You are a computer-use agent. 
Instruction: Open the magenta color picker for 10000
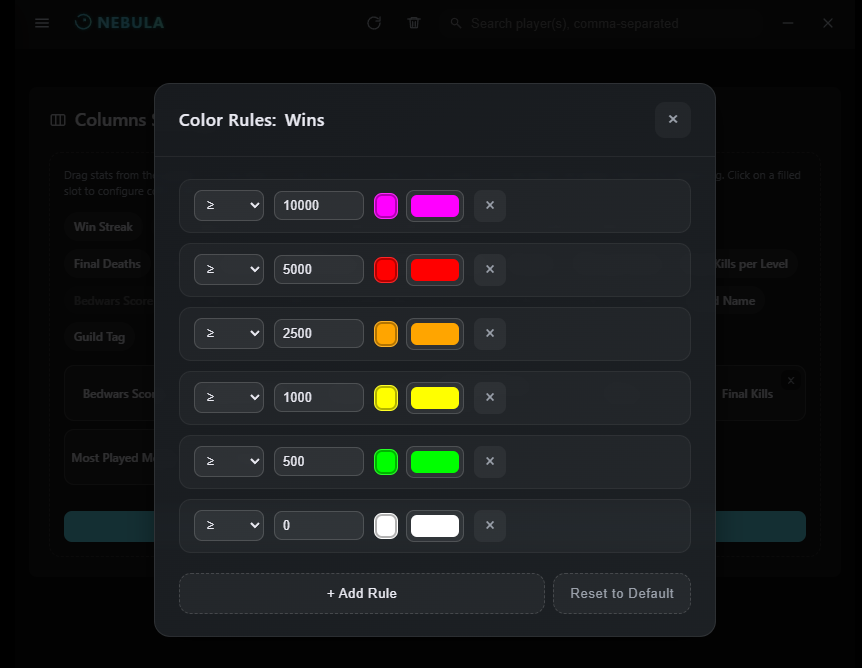tap(386, 205)
